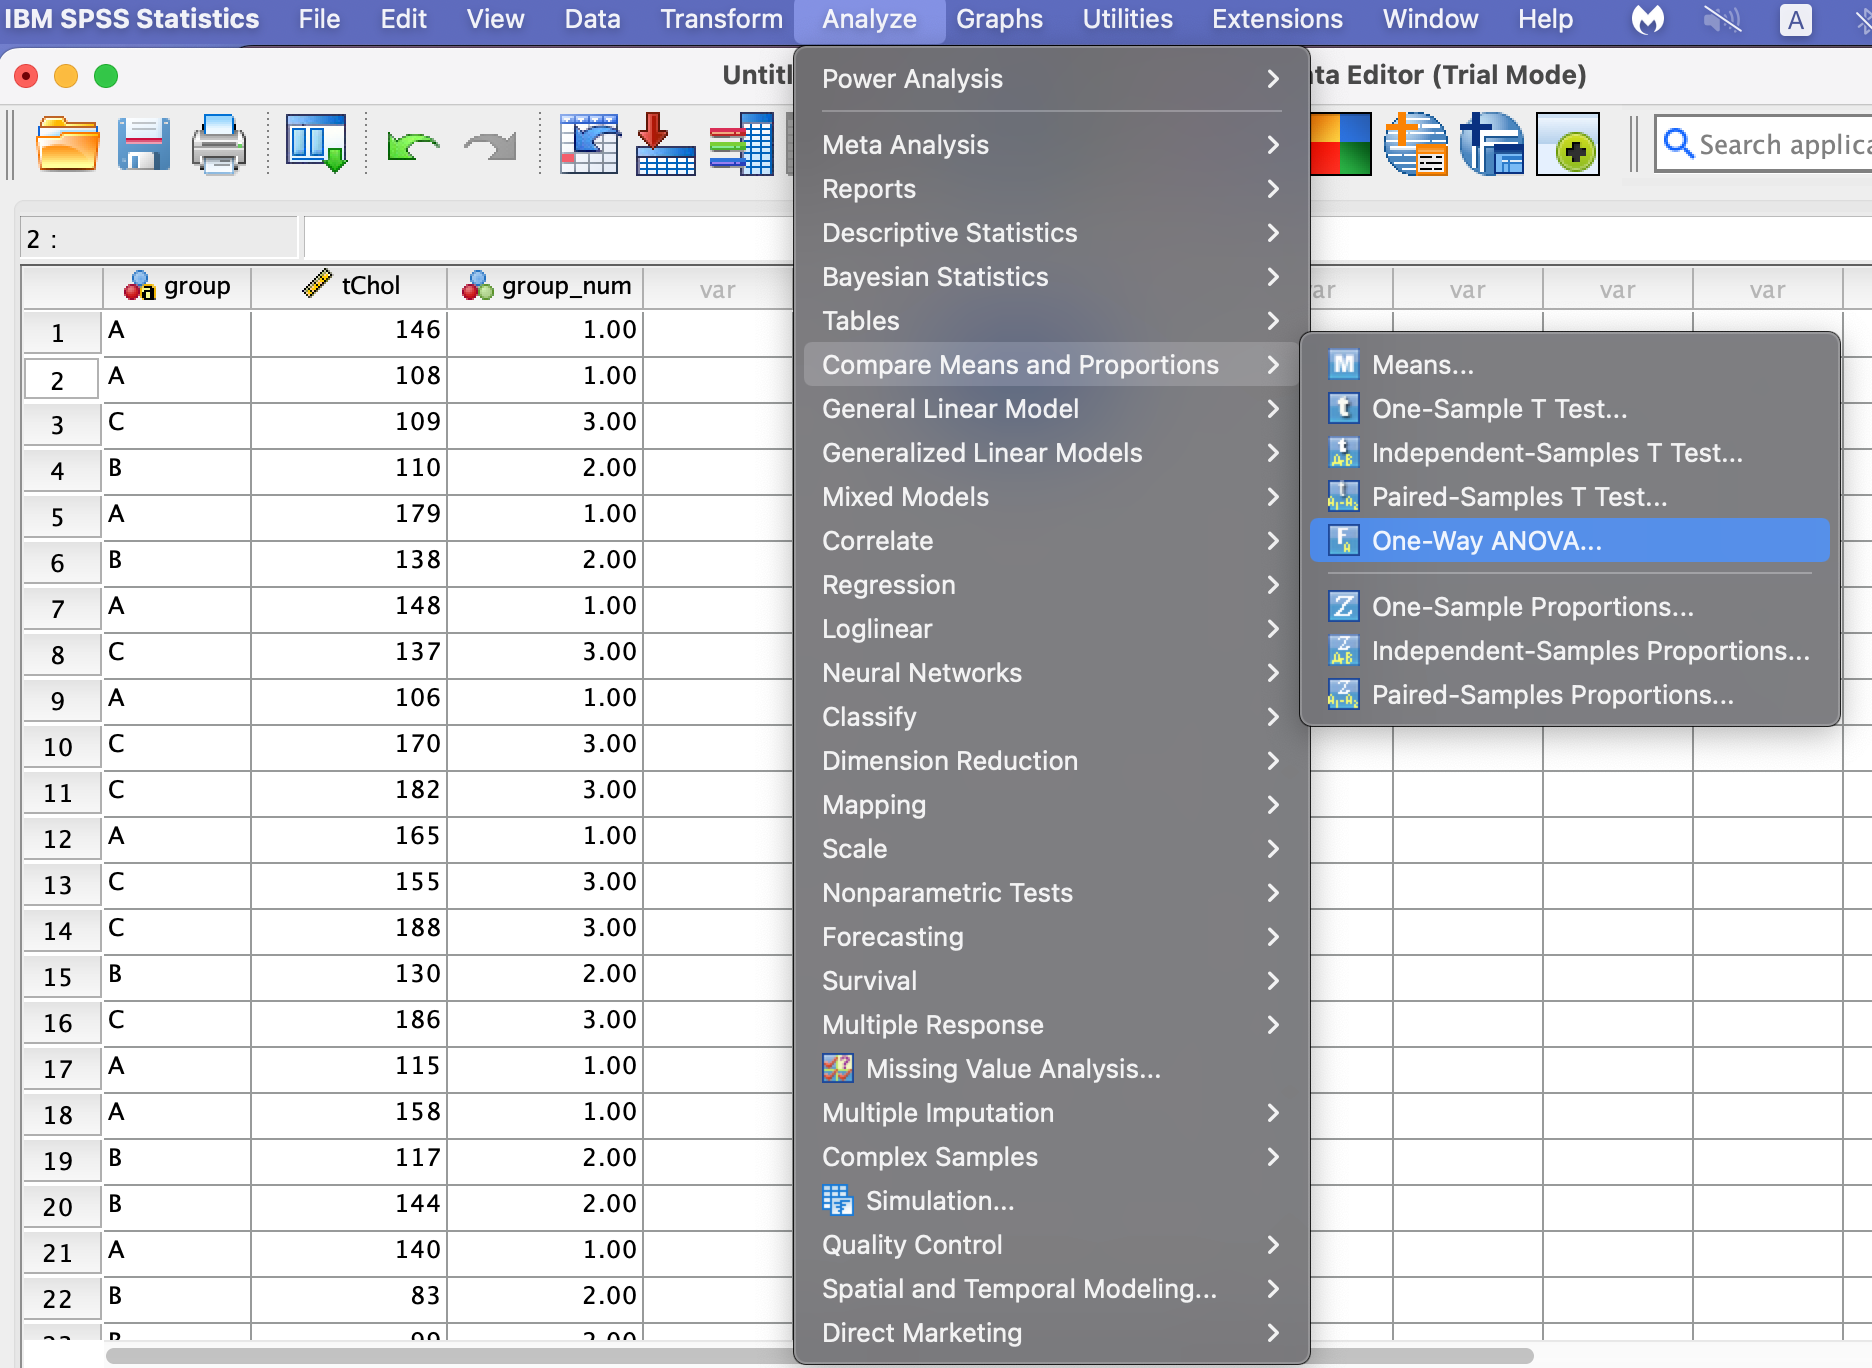Click the green plus toolbar icon
This screenshot has width=1872, height=1368.
click(1567, 145)
